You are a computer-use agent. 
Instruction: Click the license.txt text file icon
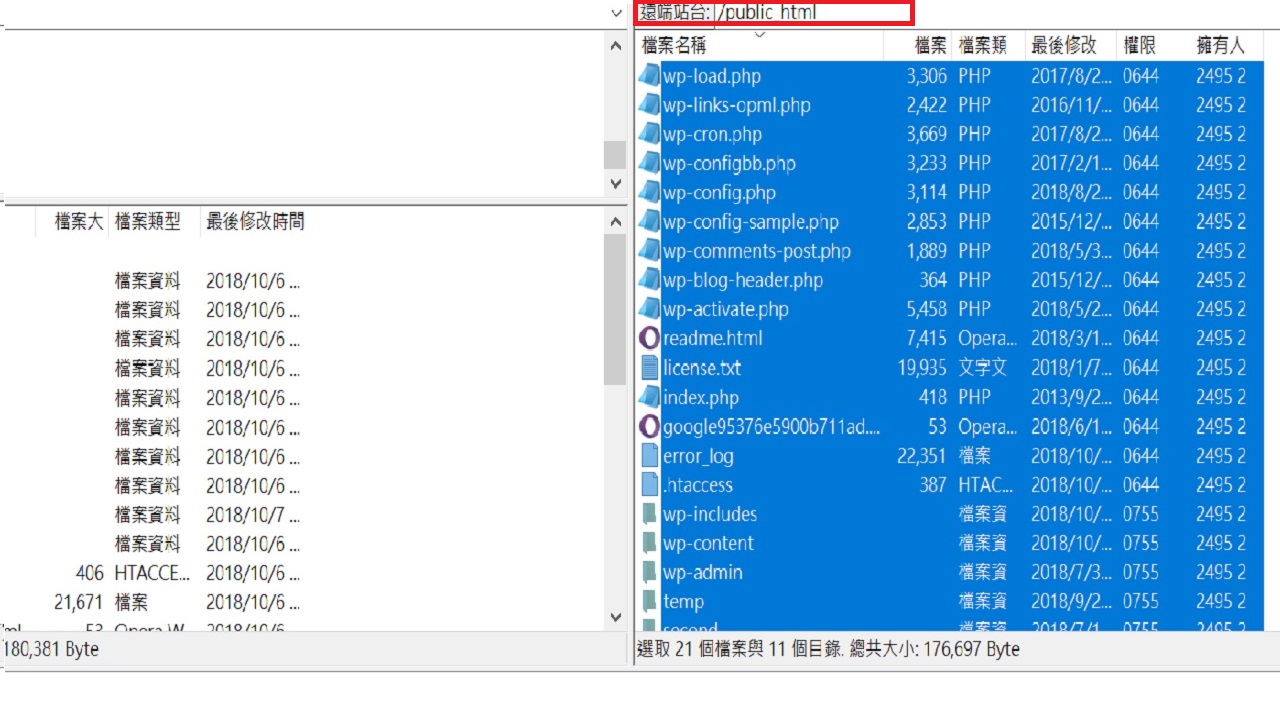pyautogui.click(x=649, y=367)
